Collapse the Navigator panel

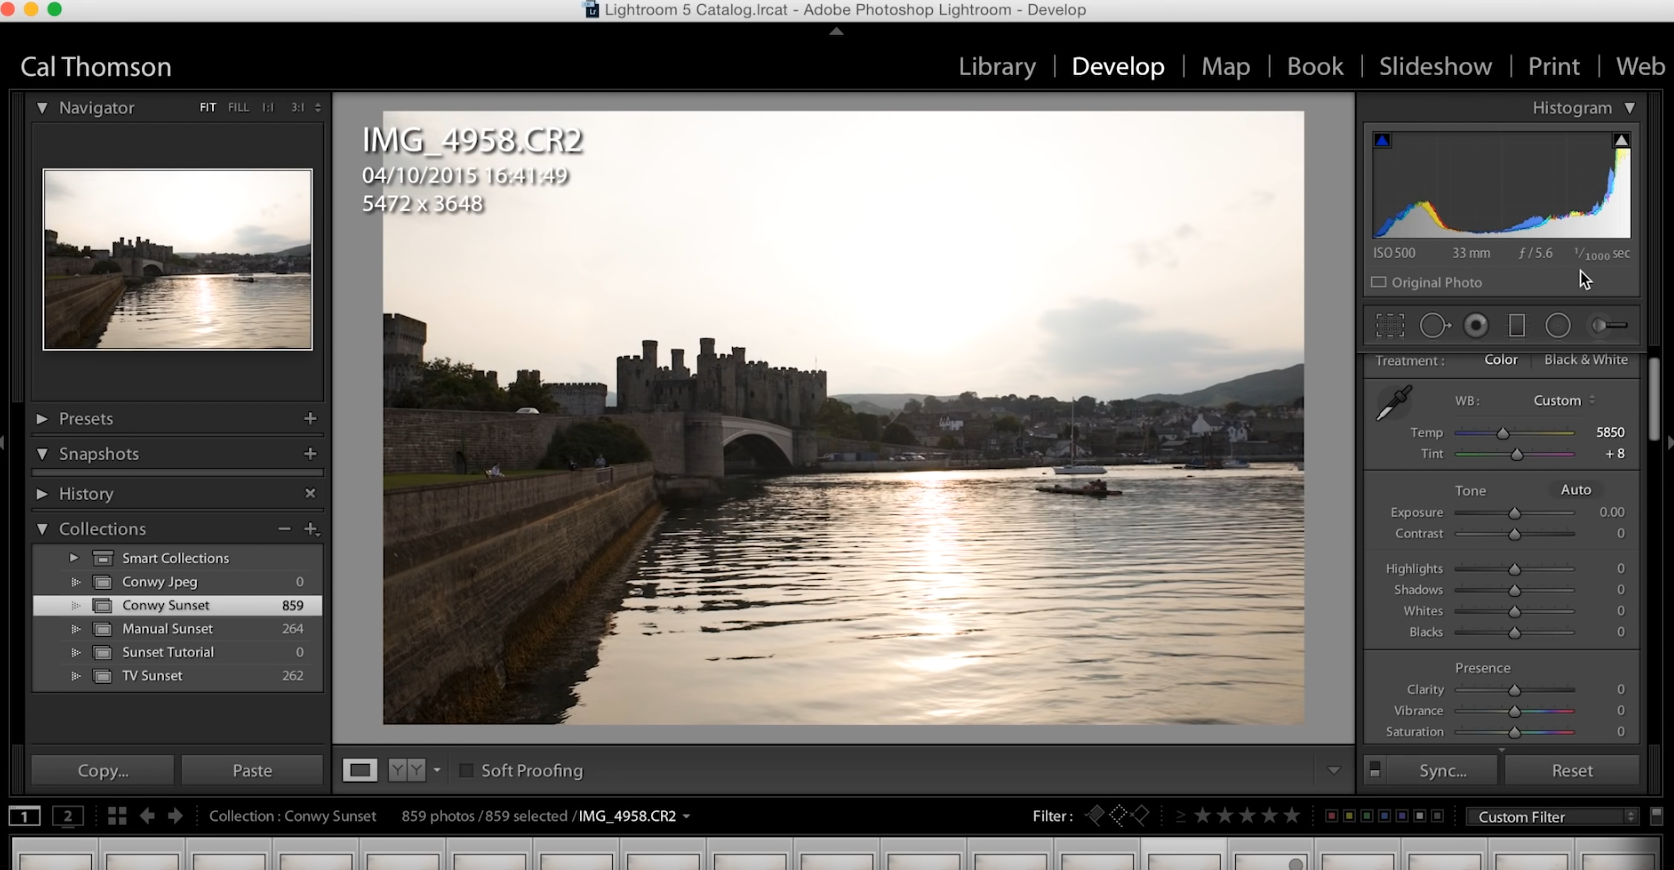42,107
